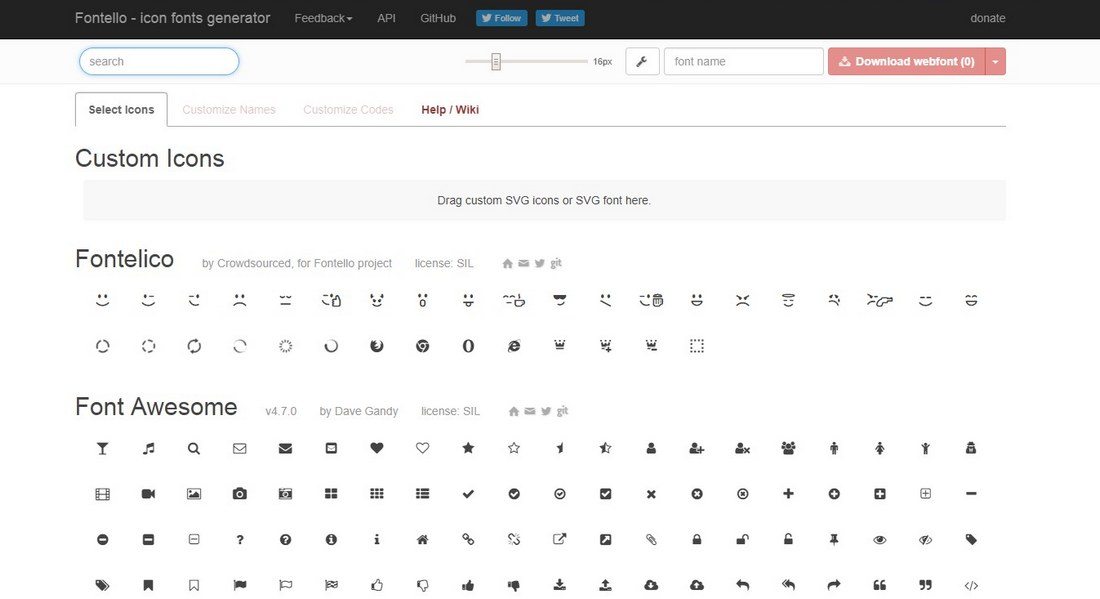Viewport: 1100px width, 599px height.
Task: Choose the single tag icon
Action: [971, 539]
